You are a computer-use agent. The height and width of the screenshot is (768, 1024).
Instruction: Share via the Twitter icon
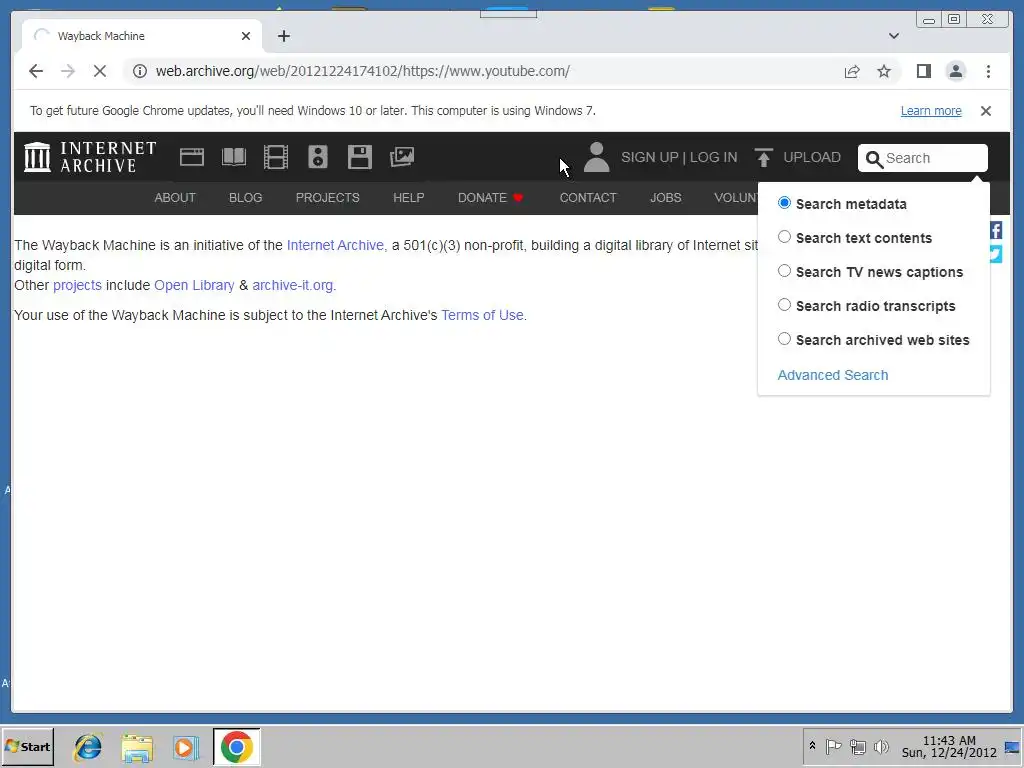(996, 253)
